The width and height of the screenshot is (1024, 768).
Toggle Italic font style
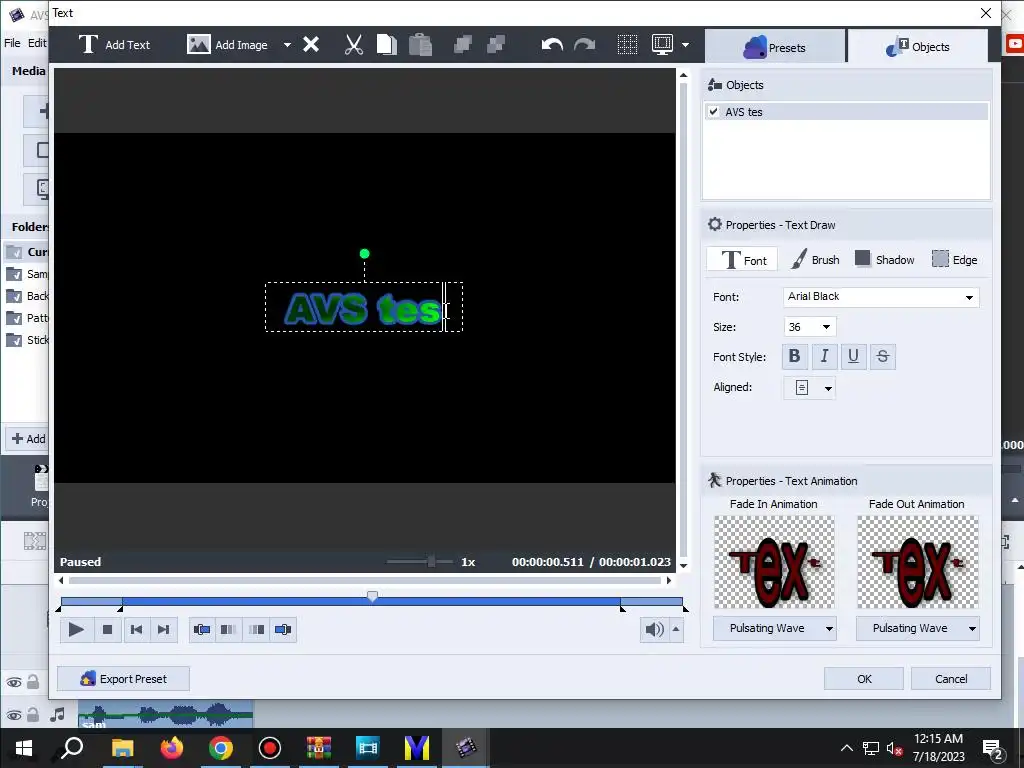point(824,357)
